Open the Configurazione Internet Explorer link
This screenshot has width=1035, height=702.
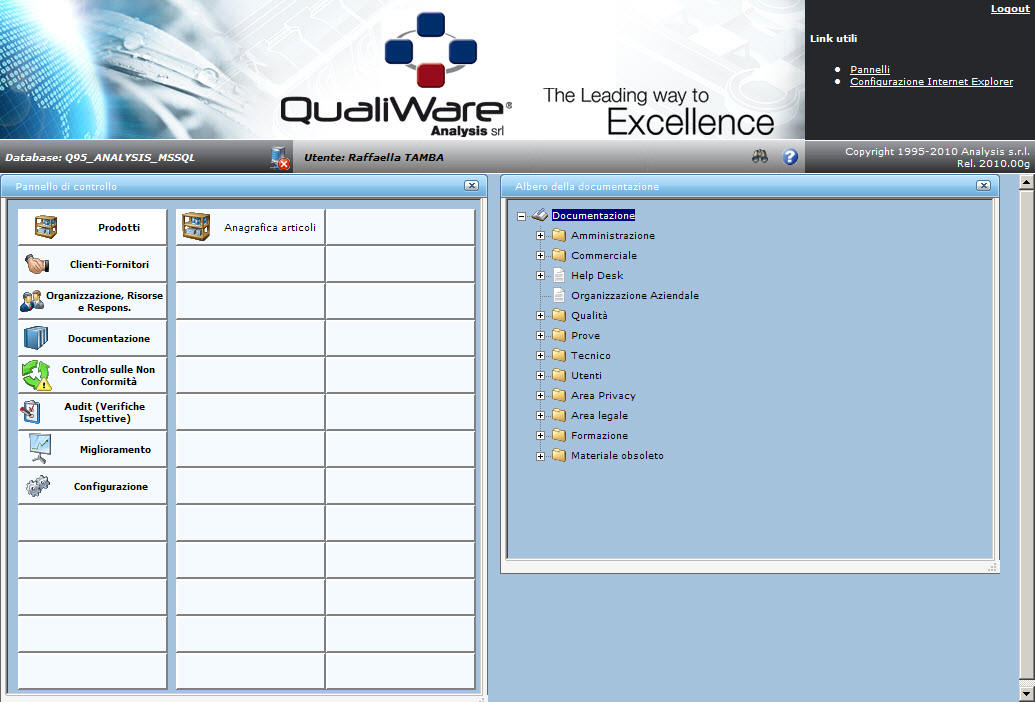[x=931, y=82]
